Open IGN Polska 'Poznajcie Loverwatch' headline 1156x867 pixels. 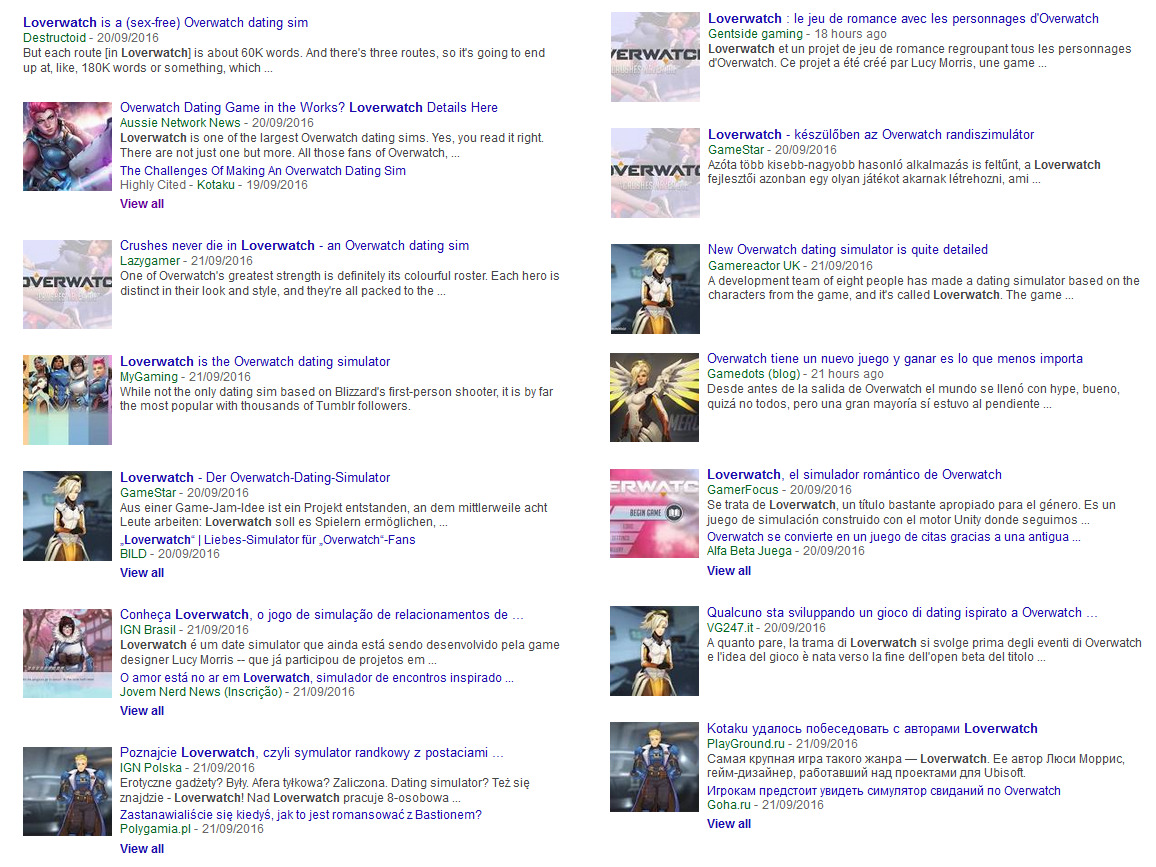312,752
